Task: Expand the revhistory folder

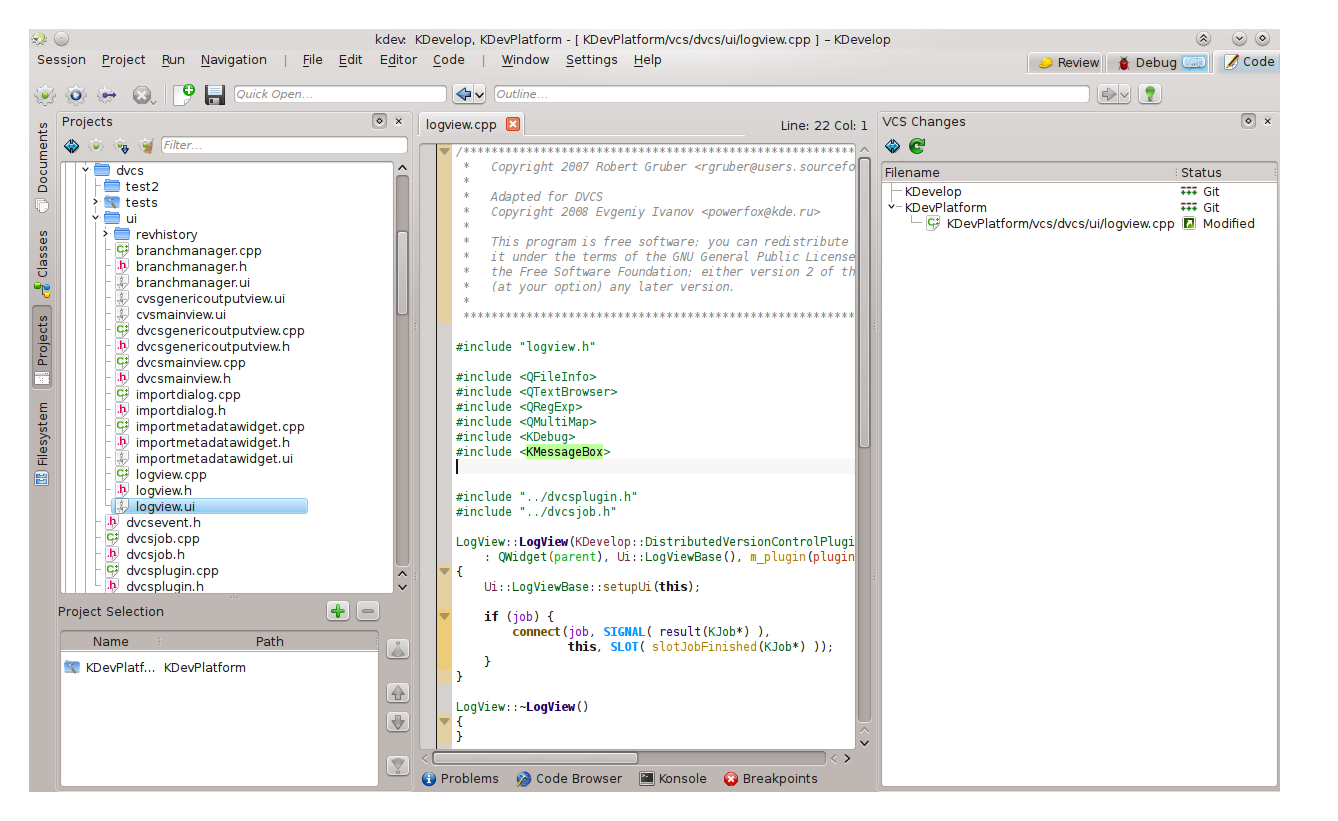Action: coord(105,234)
